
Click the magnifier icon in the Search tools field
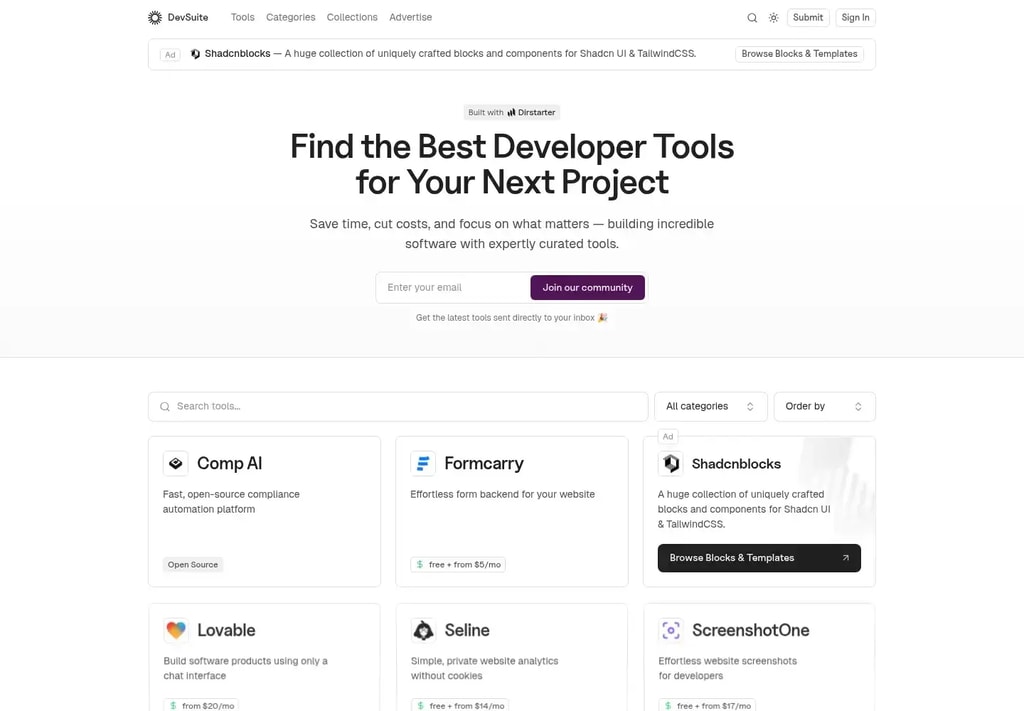click(x=165, y=406)
